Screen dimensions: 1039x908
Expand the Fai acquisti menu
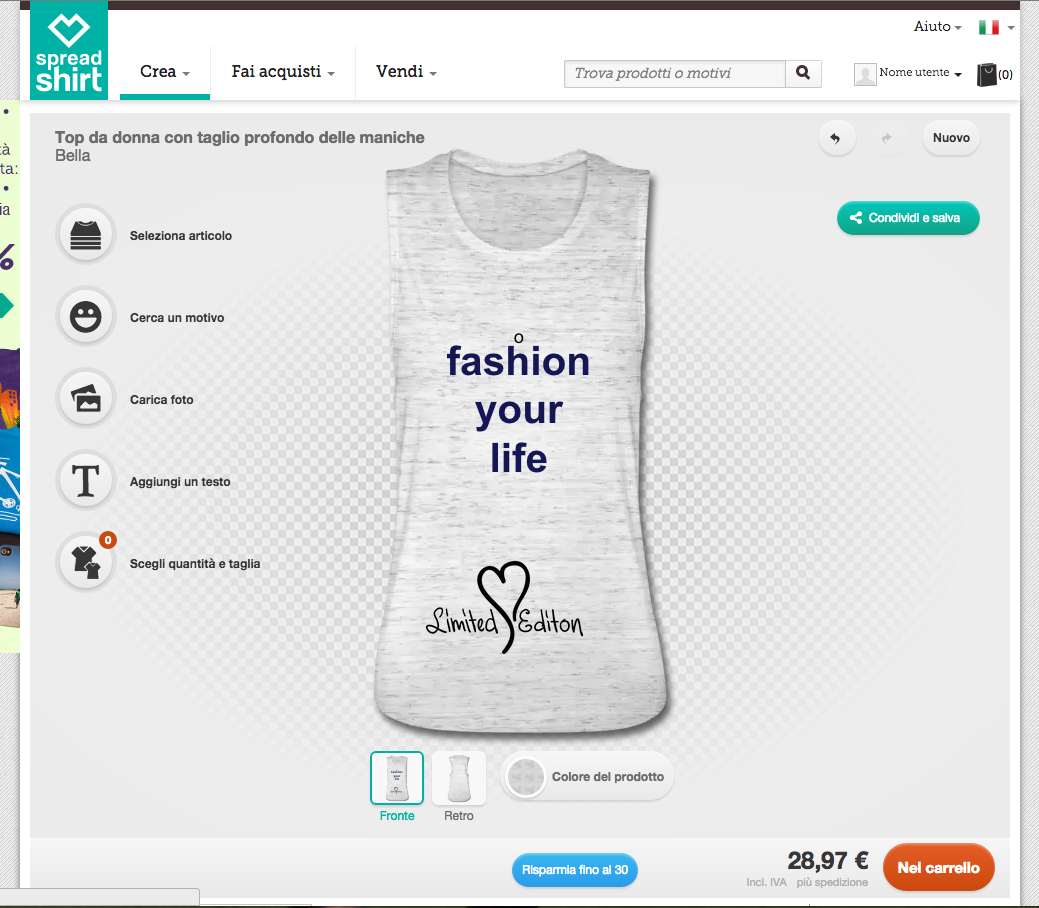point(283,72)
